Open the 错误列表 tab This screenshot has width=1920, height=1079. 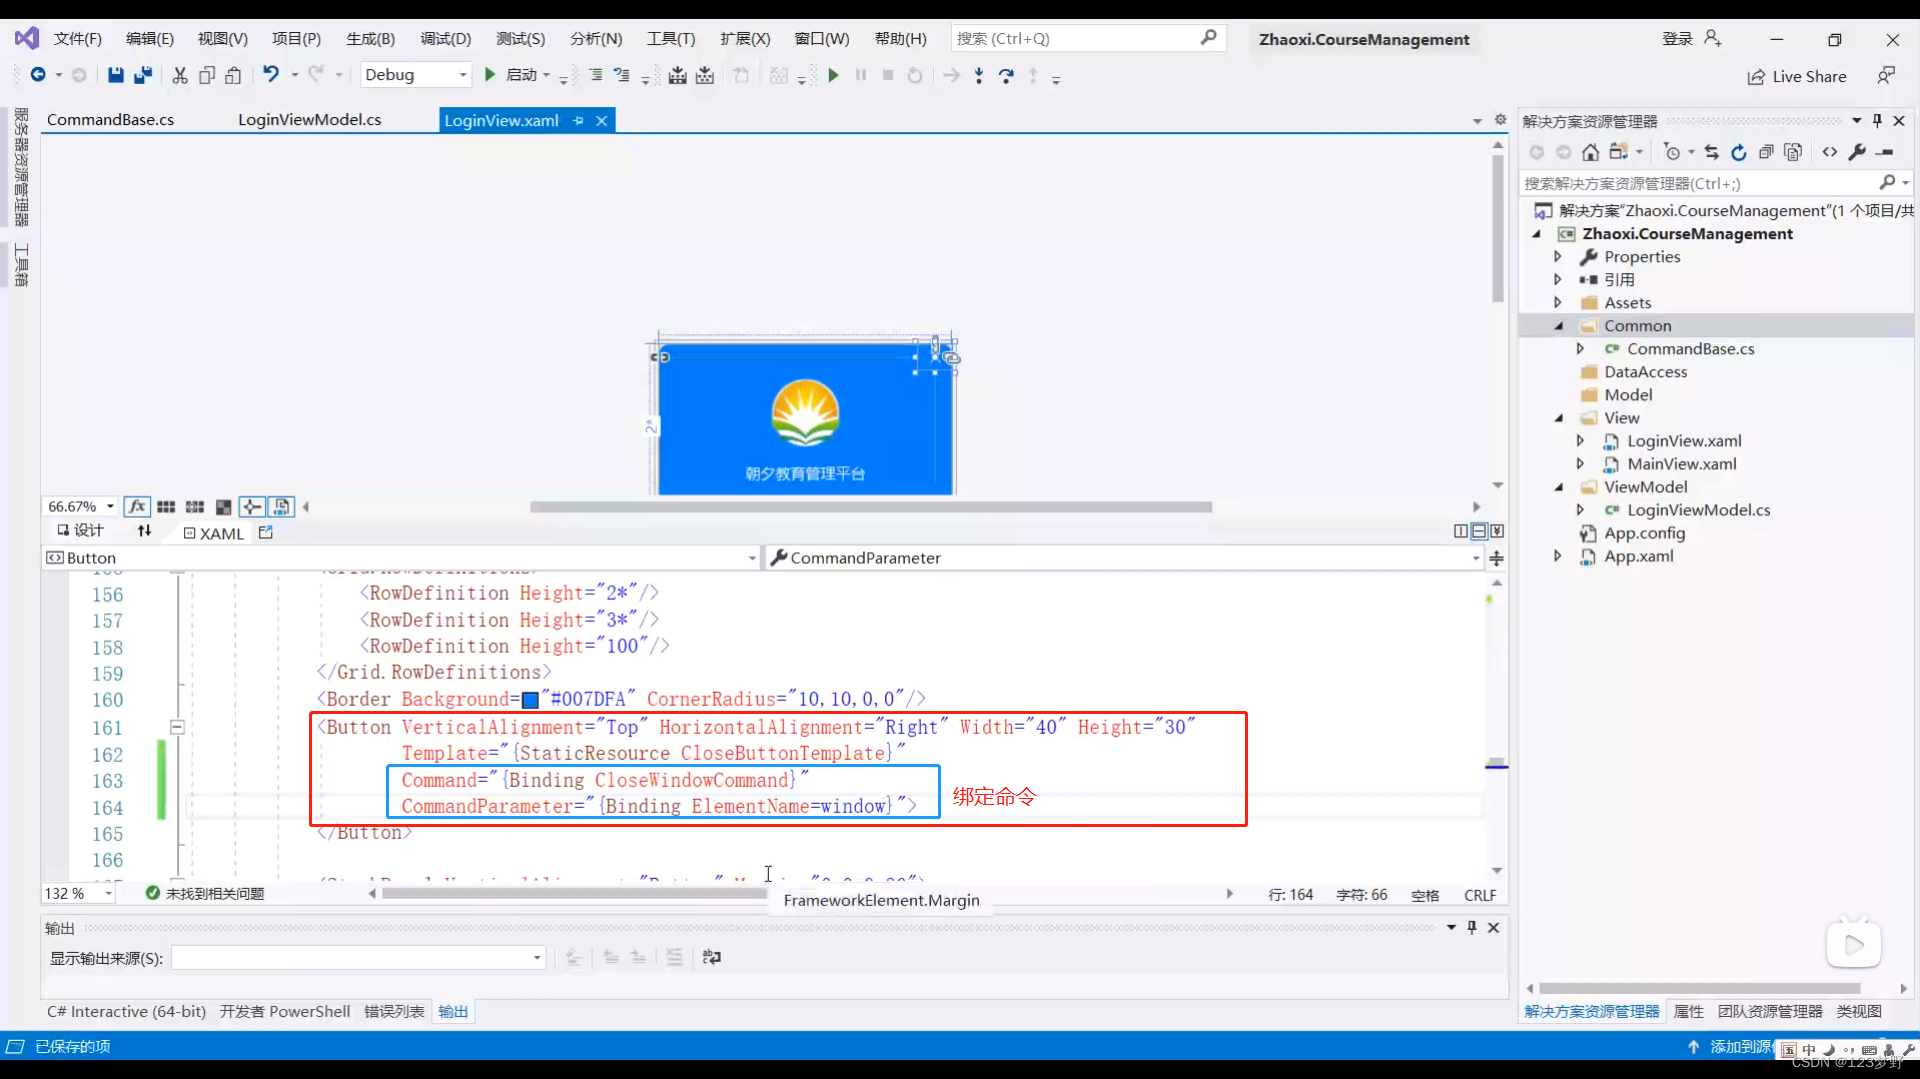[394, 1012]
